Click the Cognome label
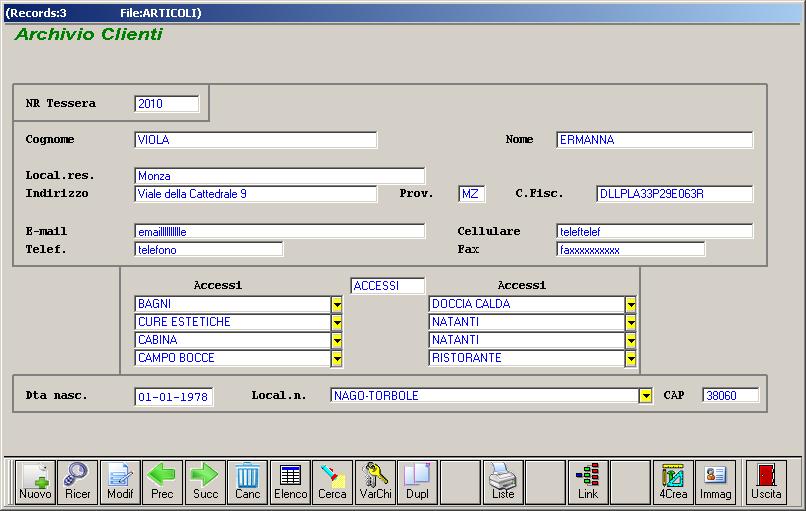The width and height of the screenshot is (806, 511). (x=50, y=139)
